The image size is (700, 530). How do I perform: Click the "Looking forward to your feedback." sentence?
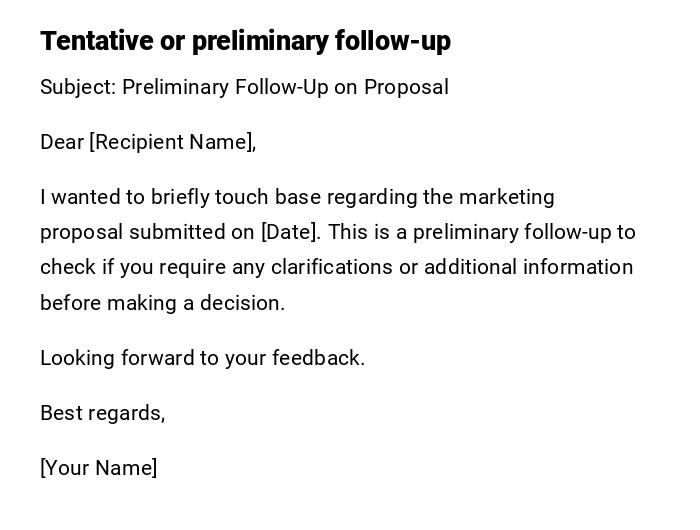(x=202, y=358)
